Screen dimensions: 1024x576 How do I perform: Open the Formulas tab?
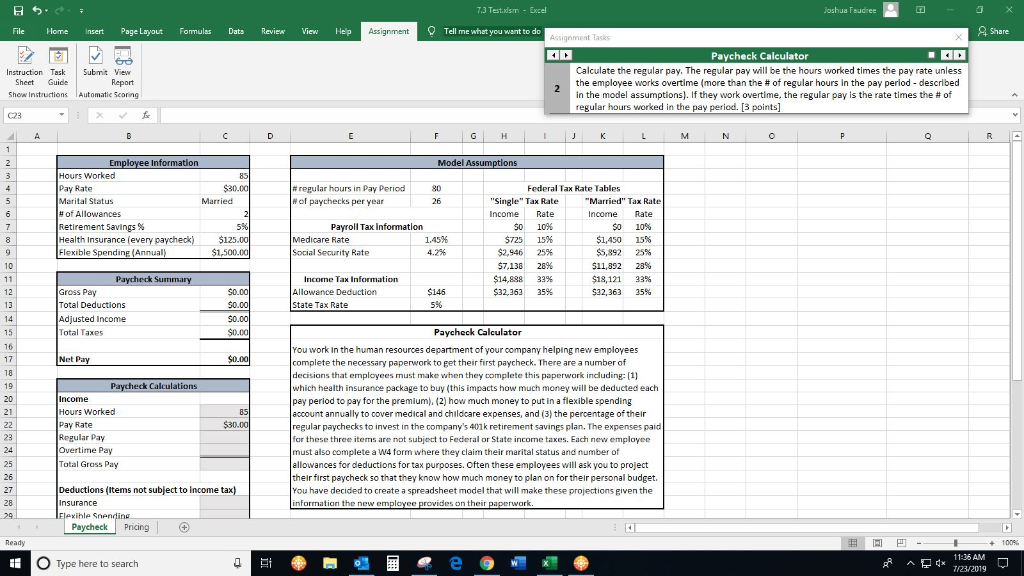[x=195, y=31]
